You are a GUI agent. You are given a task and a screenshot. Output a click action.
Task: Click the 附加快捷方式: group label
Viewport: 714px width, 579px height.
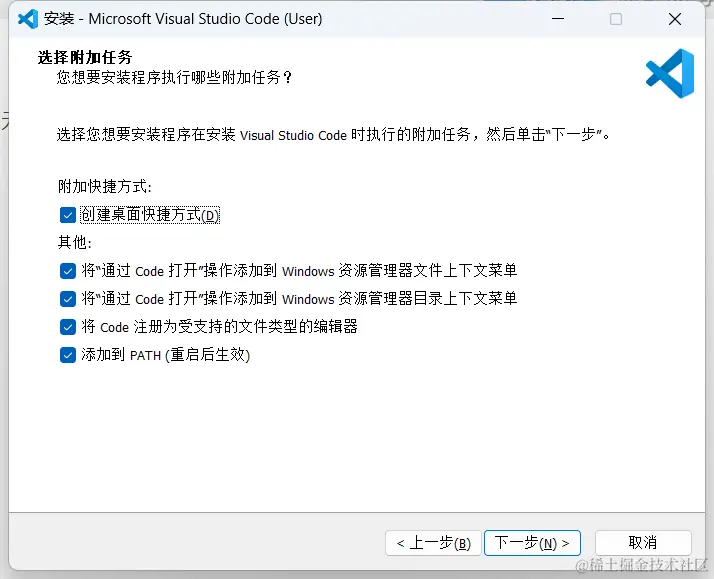(x=105, y=187)
